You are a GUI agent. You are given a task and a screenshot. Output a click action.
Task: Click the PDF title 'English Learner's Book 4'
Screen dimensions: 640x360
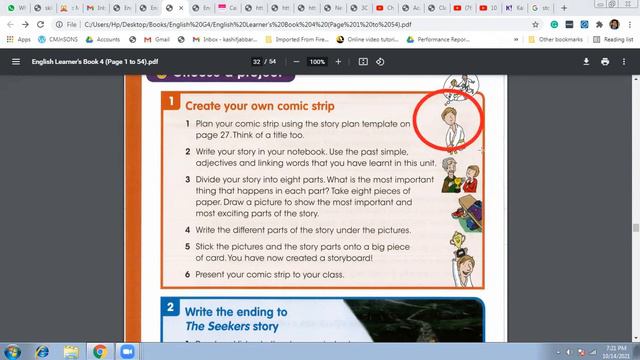tap(95, 62)
